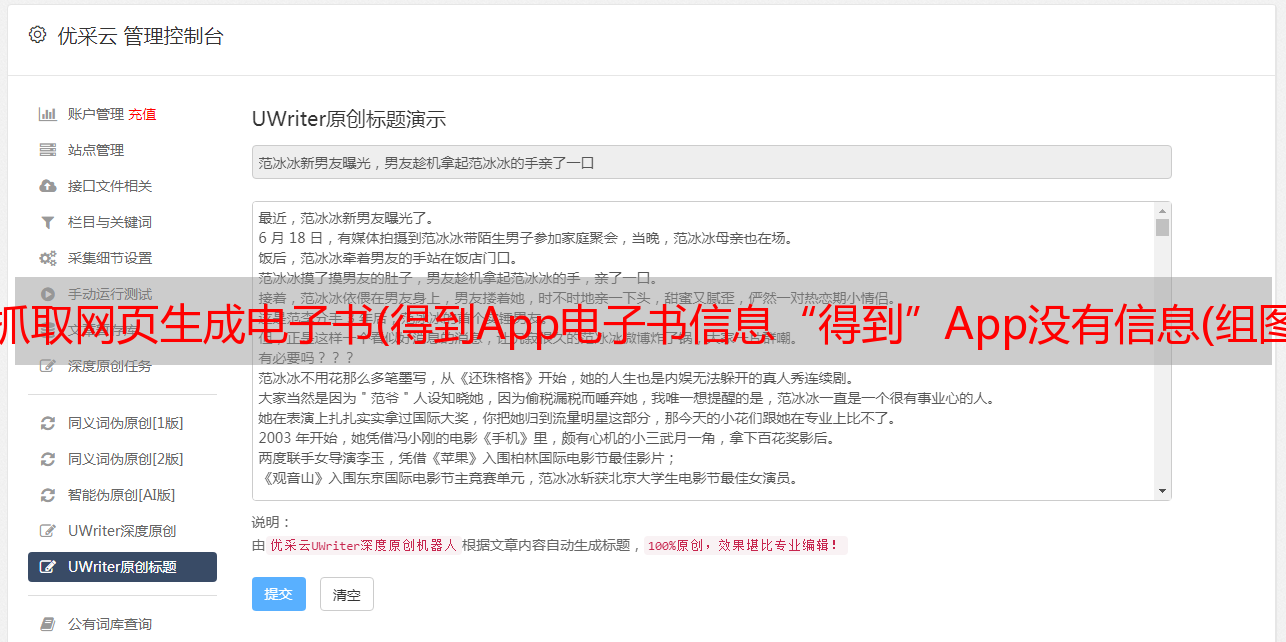The height and width of the screenshot is (642, 1286).
Task: Click the edit icon beside 深度原创任务
Action: tap(47, 366)
